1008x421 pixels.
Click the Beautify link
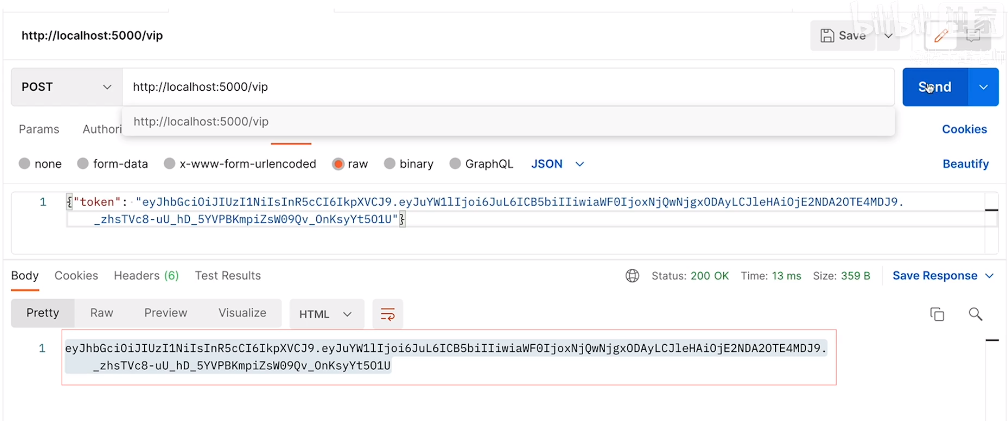click(966, 164)
